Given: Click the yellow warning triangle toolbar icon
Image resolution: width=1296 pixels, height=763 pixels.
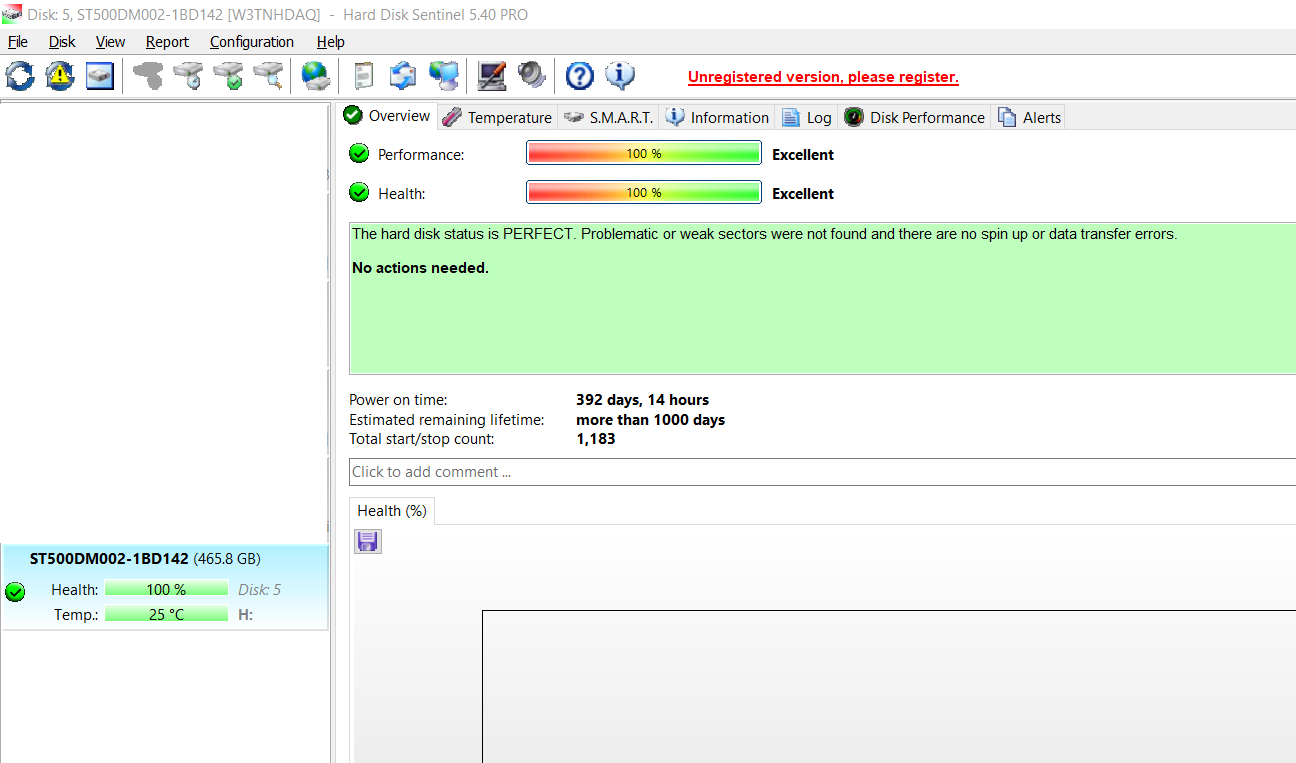Looking at the screenshot, I should tap(59, 75).
